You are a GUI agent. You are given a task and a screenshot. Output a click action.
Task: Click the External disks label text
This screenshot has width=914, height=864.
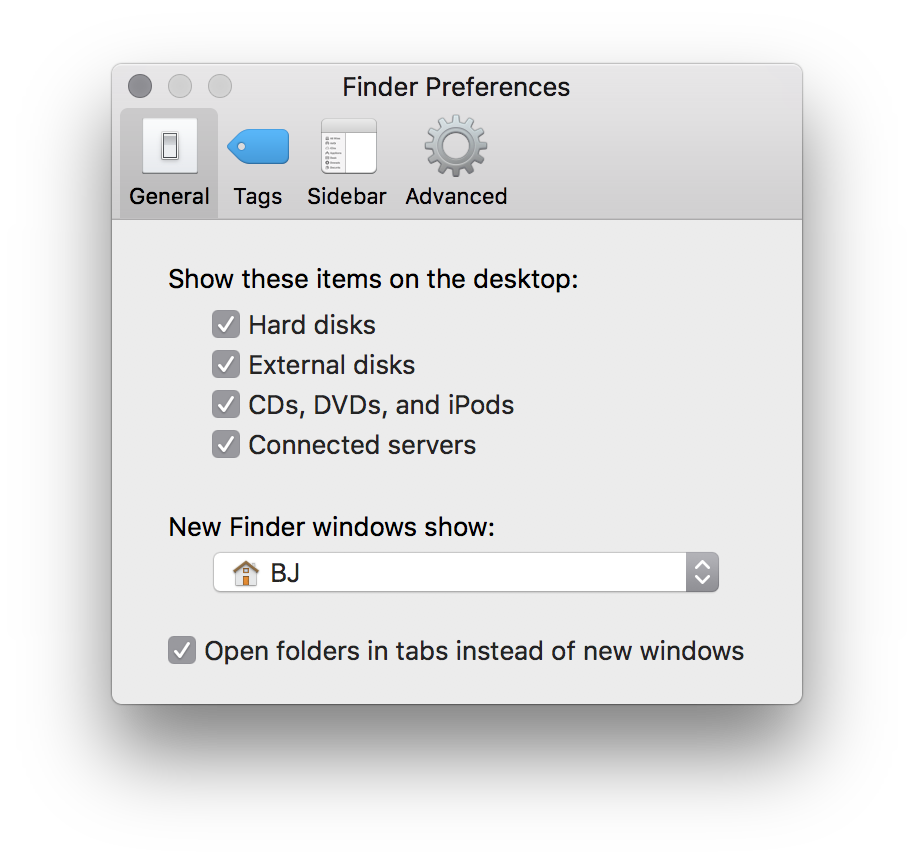(x=332, y=365)
